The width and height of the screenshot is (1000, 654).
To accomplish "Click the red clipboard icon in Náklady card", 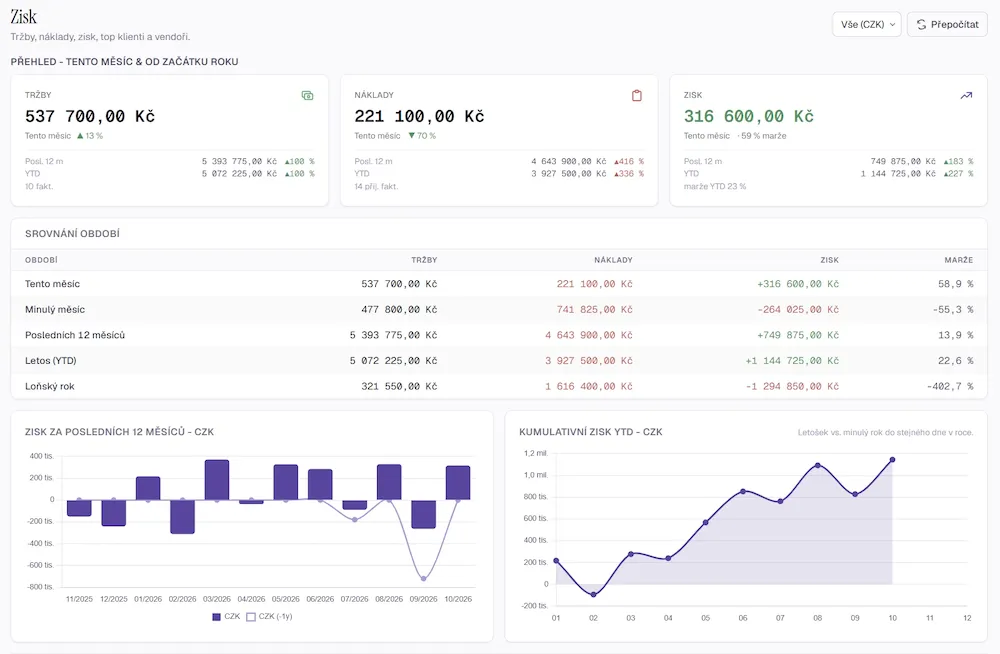I will click(x=636, y=96).
